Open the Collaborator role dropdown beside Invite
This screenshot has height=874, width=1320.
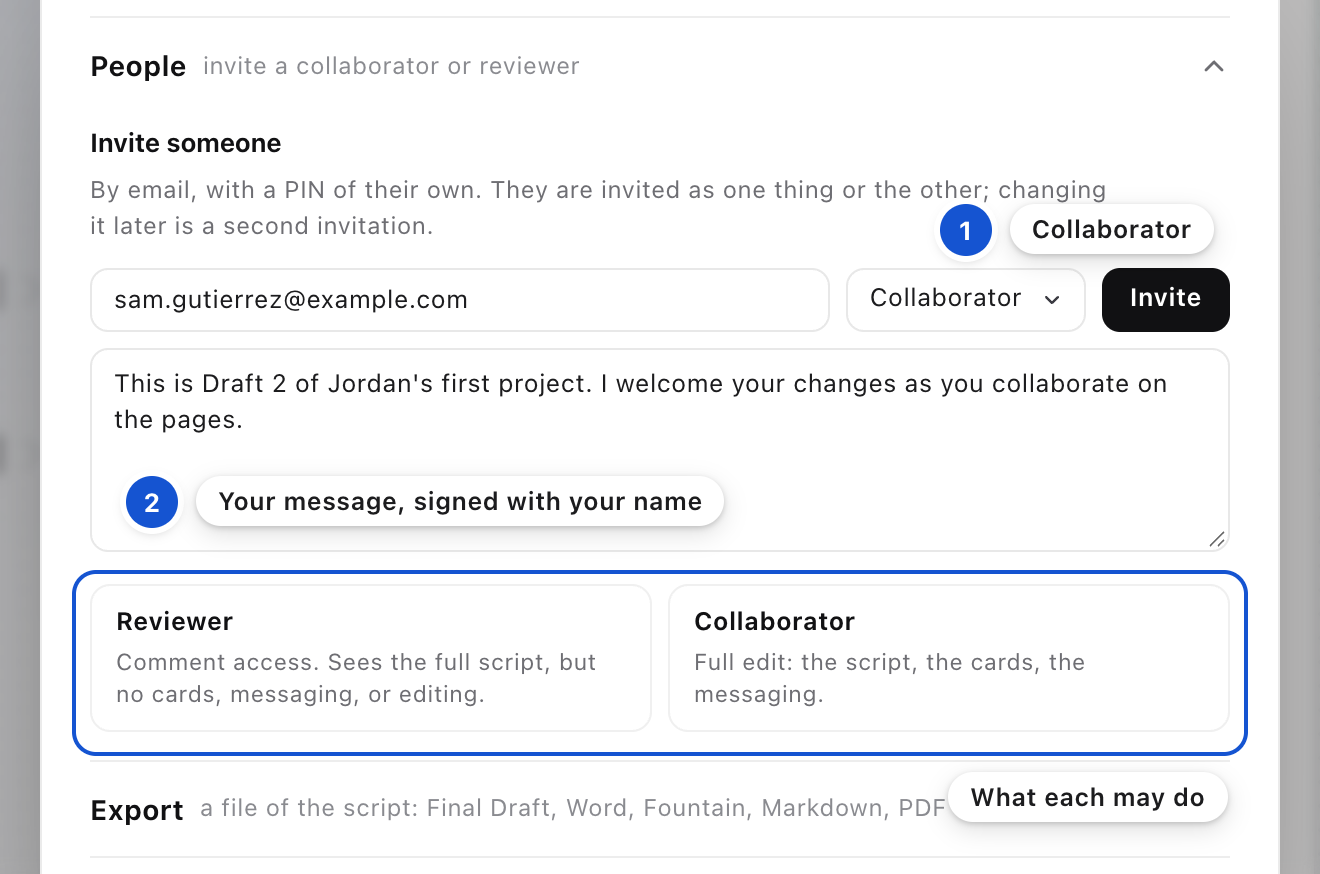(x=966, y=299)
